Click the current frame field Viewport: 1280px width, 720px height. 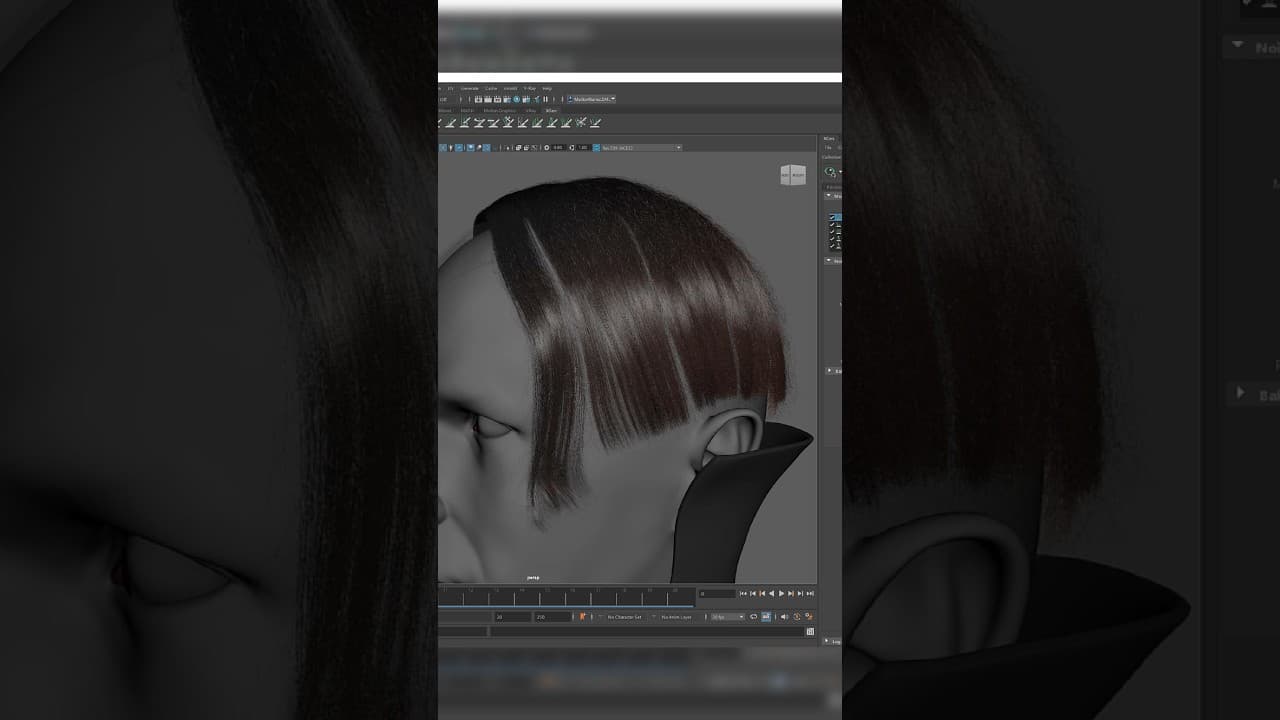point(716,594)
